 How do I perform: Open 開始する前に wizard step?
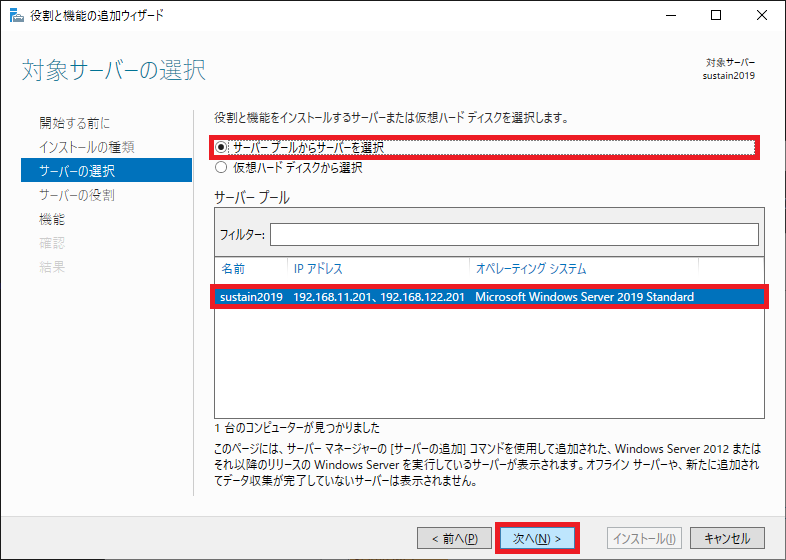(x=75, y=123)
